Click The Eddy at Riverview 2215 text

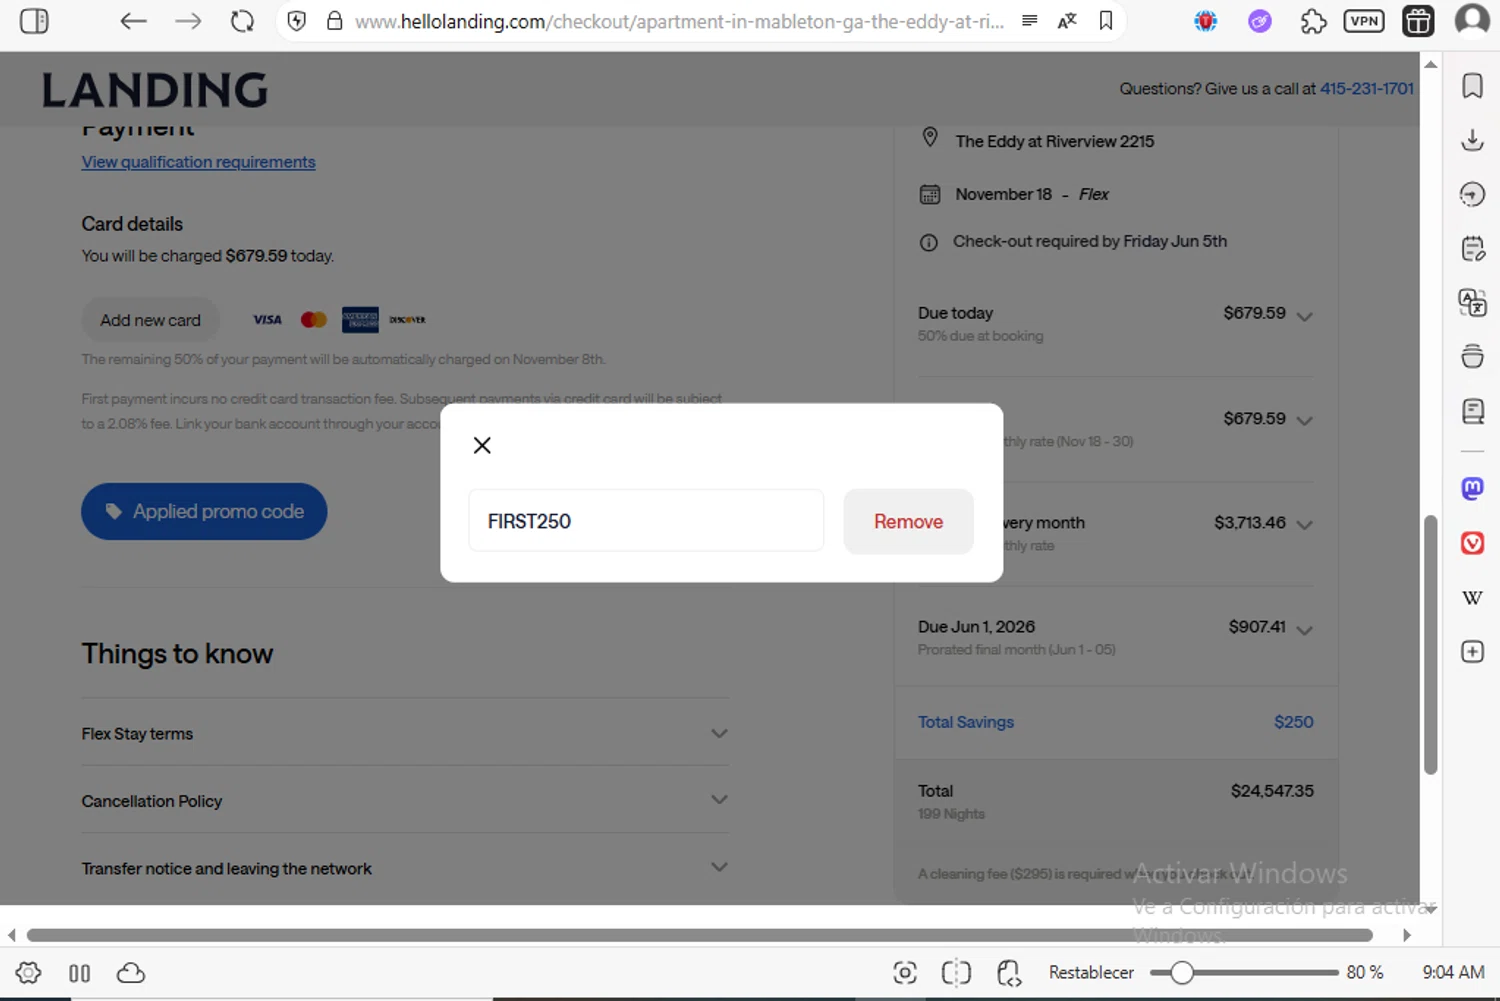click(1054, 141)
